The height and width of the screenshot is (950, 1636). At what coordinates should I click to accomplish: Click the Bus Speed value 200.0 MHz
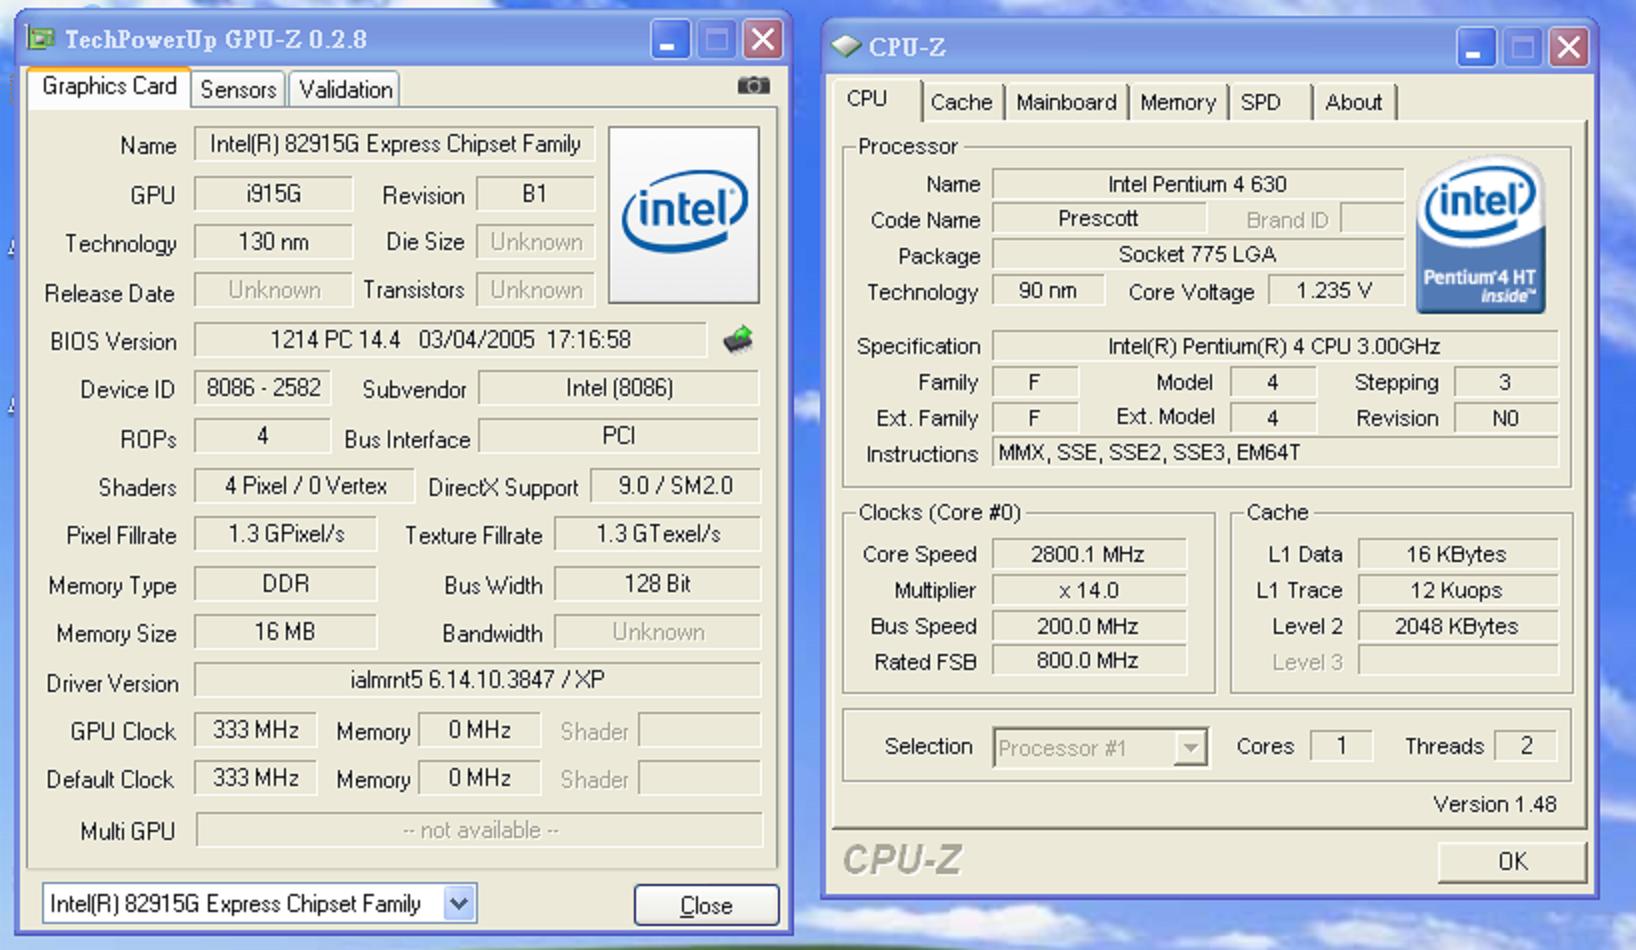pyautogui.click(x=1089, y=626)
